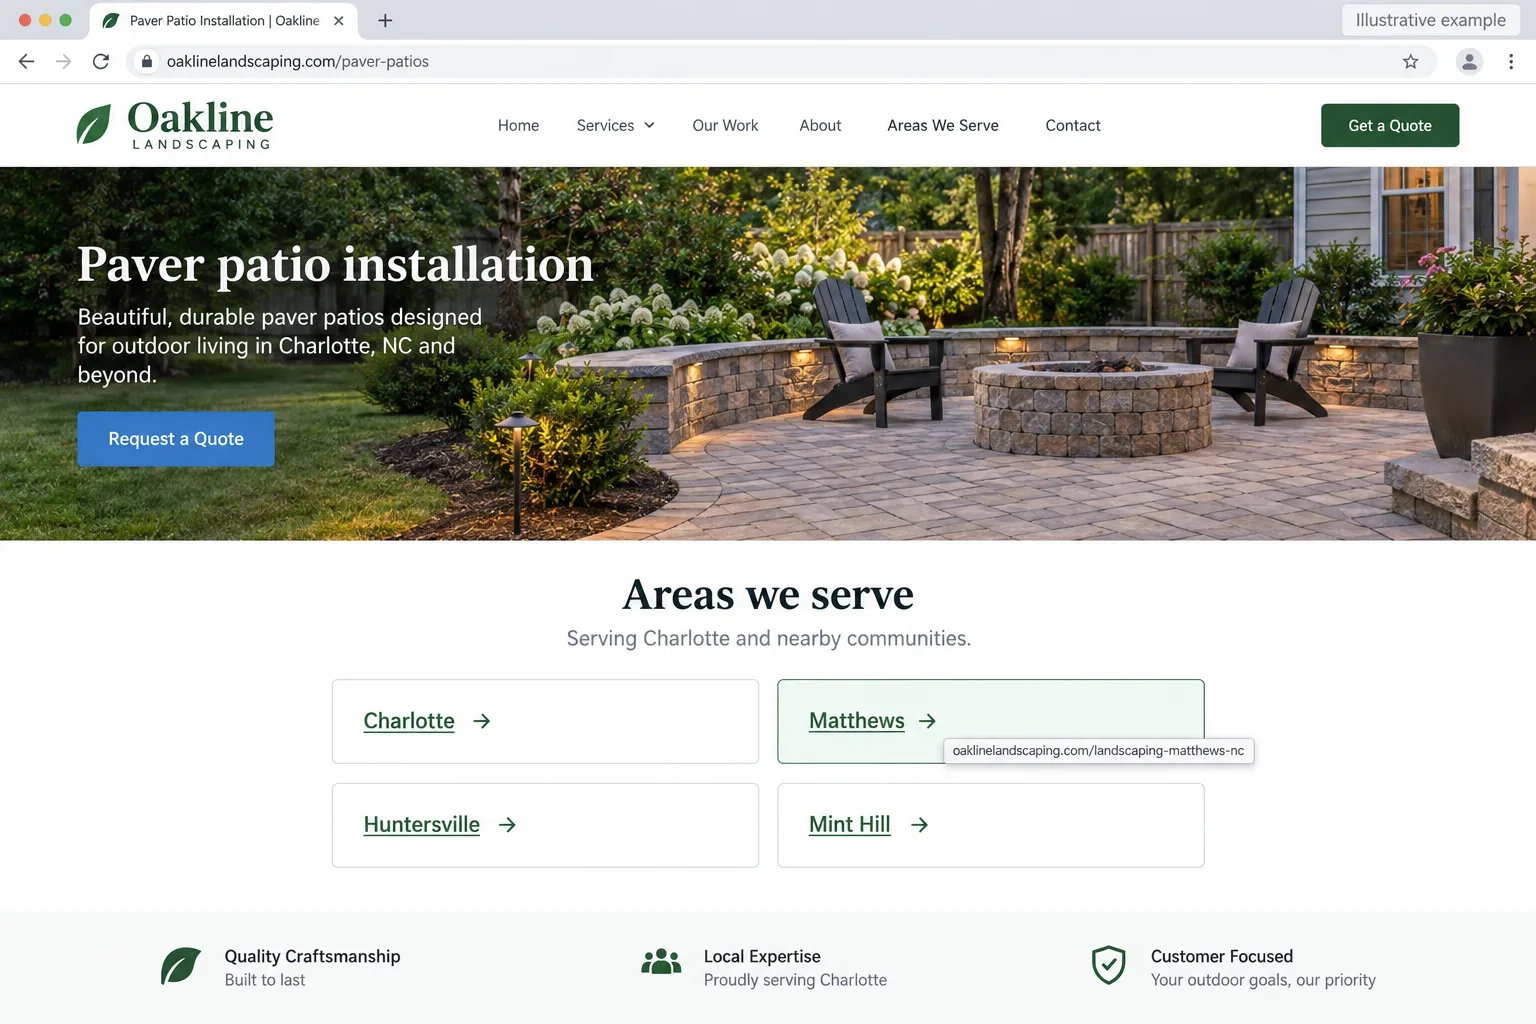Reload the page with the refresh icon
This screenshot has height=1024, width=1536.
click(101, 62)
